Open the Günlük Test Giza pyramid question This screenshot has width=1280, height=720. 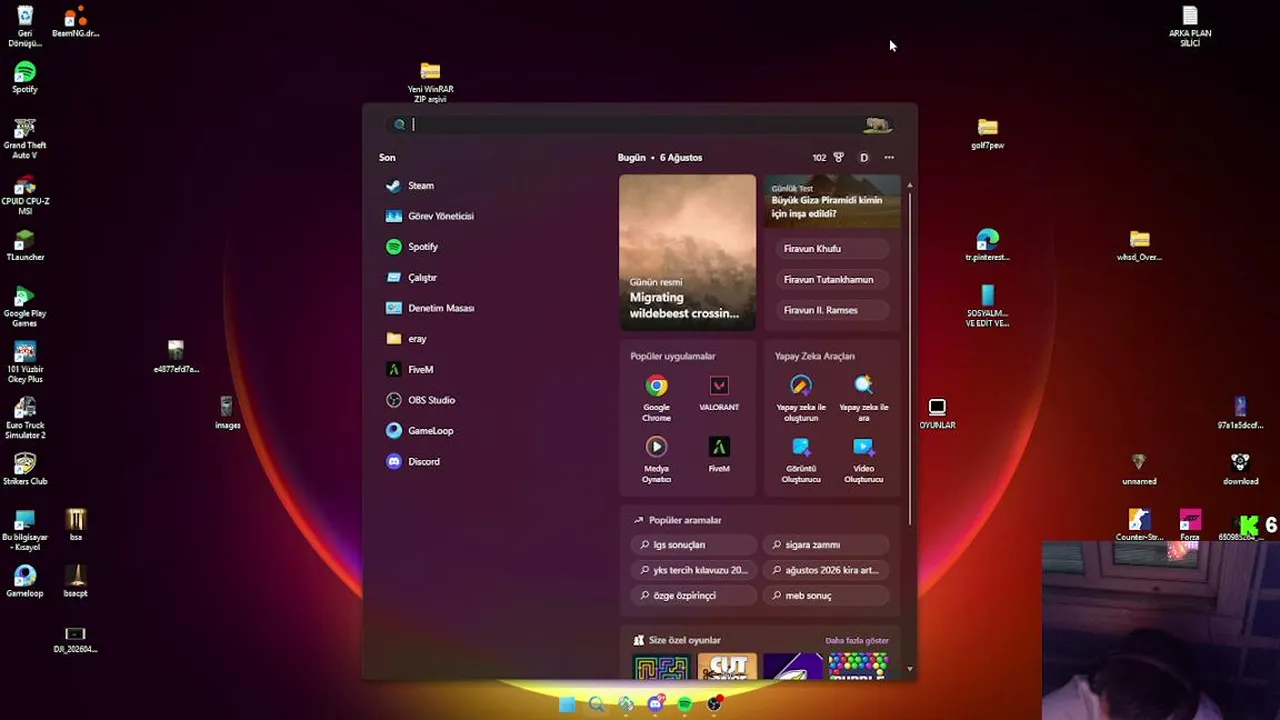tap(832, 201)
